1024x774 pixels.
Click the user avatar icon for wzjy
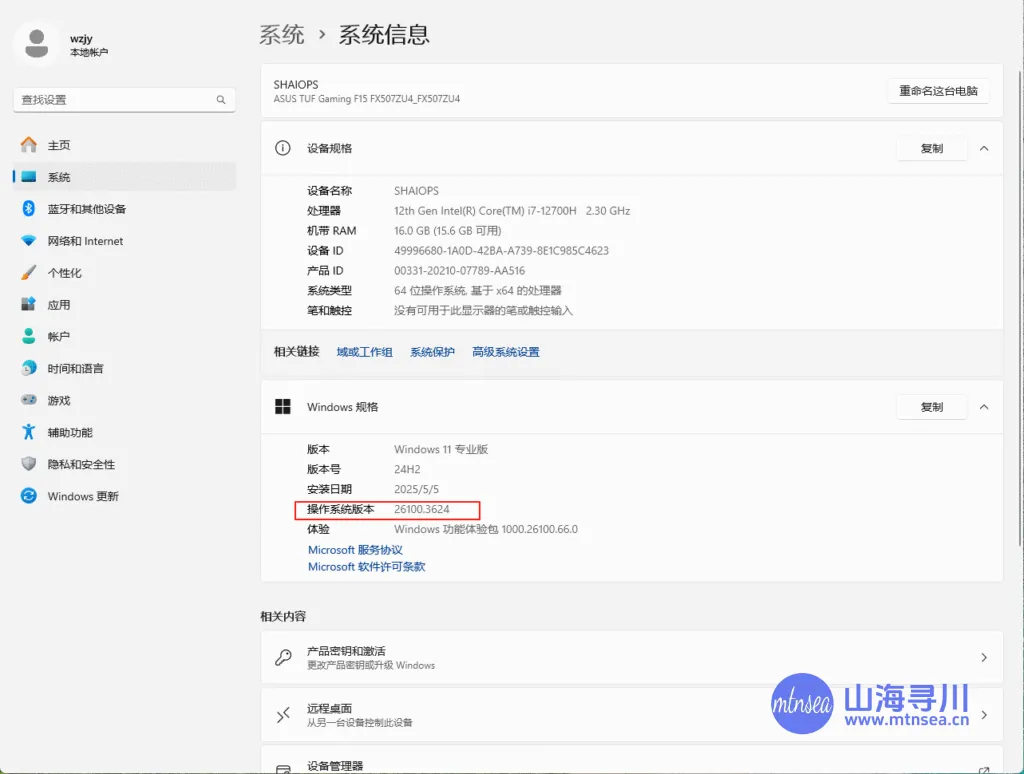pos(36,44)
